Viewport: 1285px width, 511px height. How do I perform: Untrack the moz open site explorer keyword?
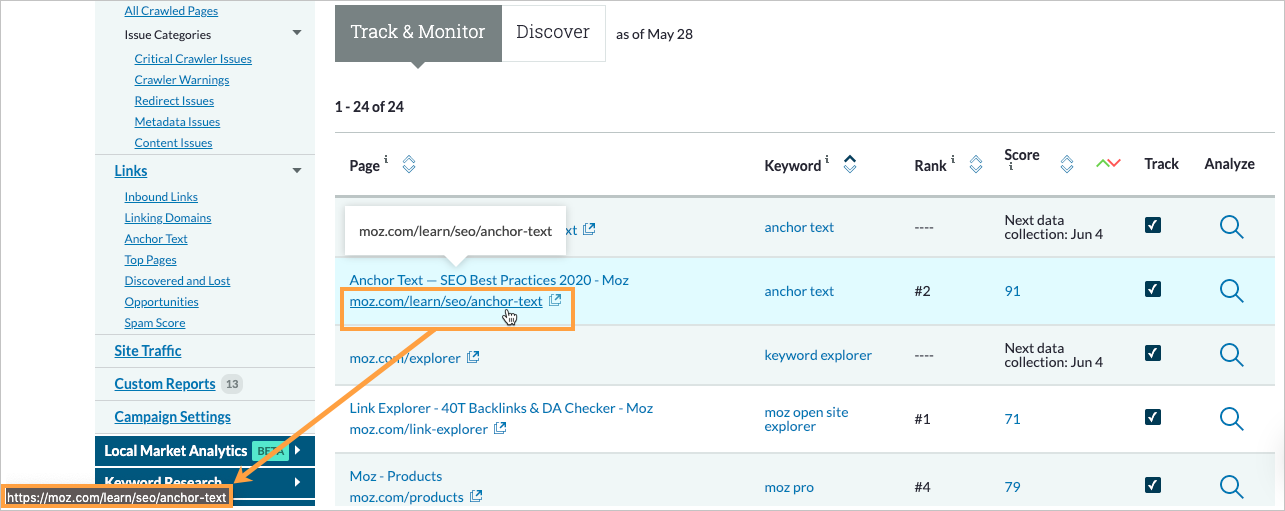(1153, 418)
